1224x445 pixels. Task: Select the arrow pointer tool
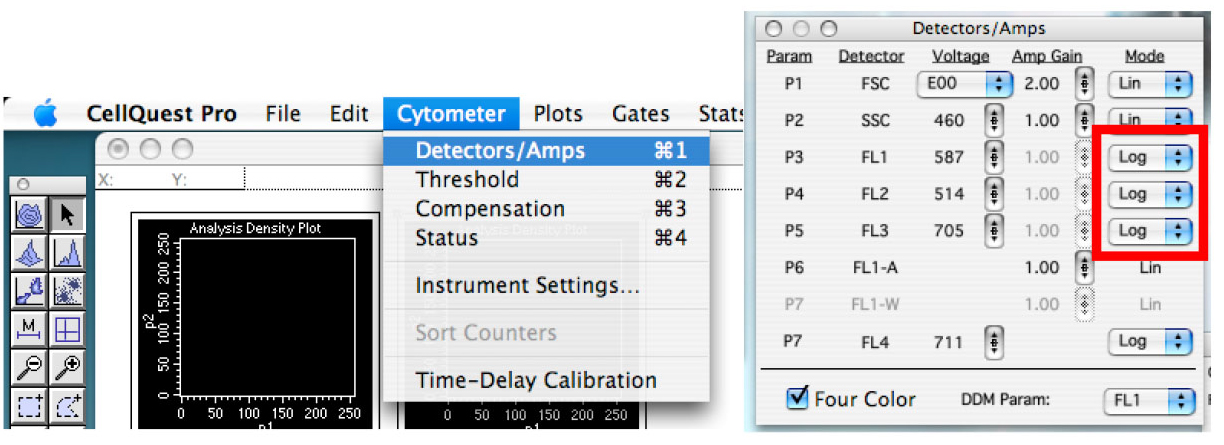(67, 214)
